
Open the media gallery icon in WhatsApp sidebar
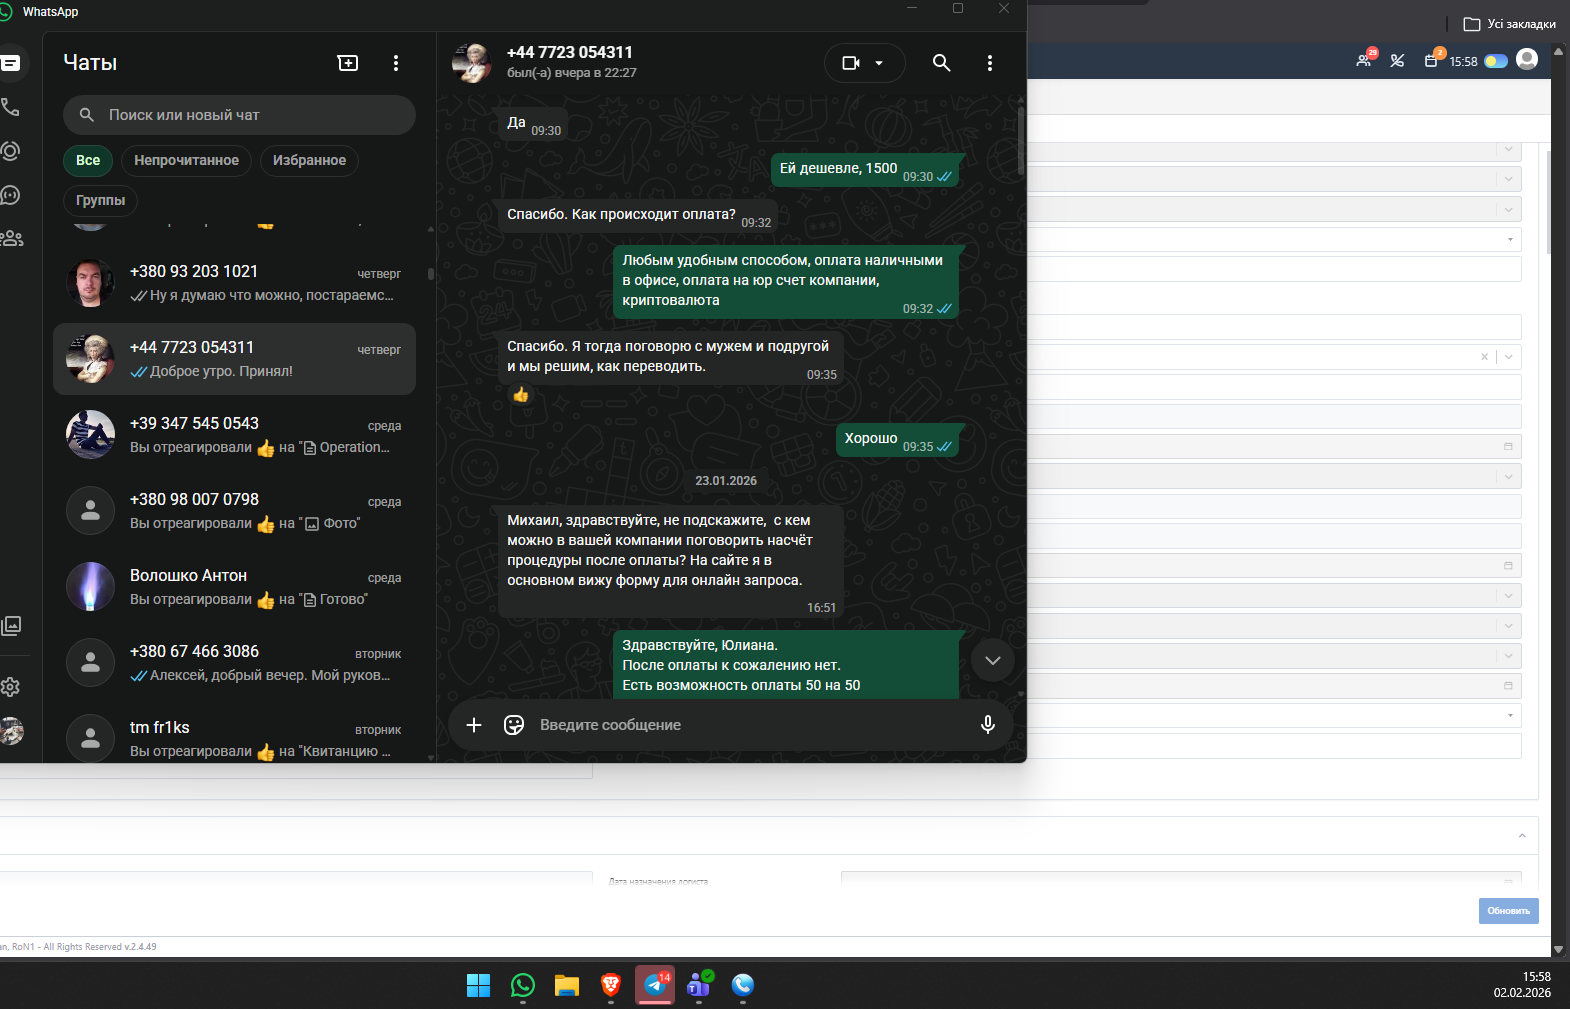click(x=11, y=626)
